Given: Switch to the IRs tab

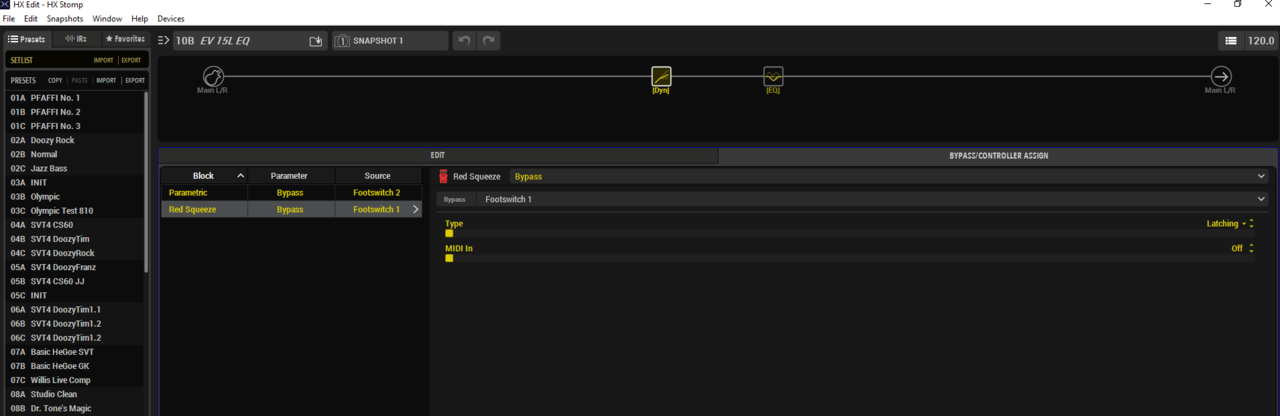Looking at the screenshot, I should tap(76, 39).
